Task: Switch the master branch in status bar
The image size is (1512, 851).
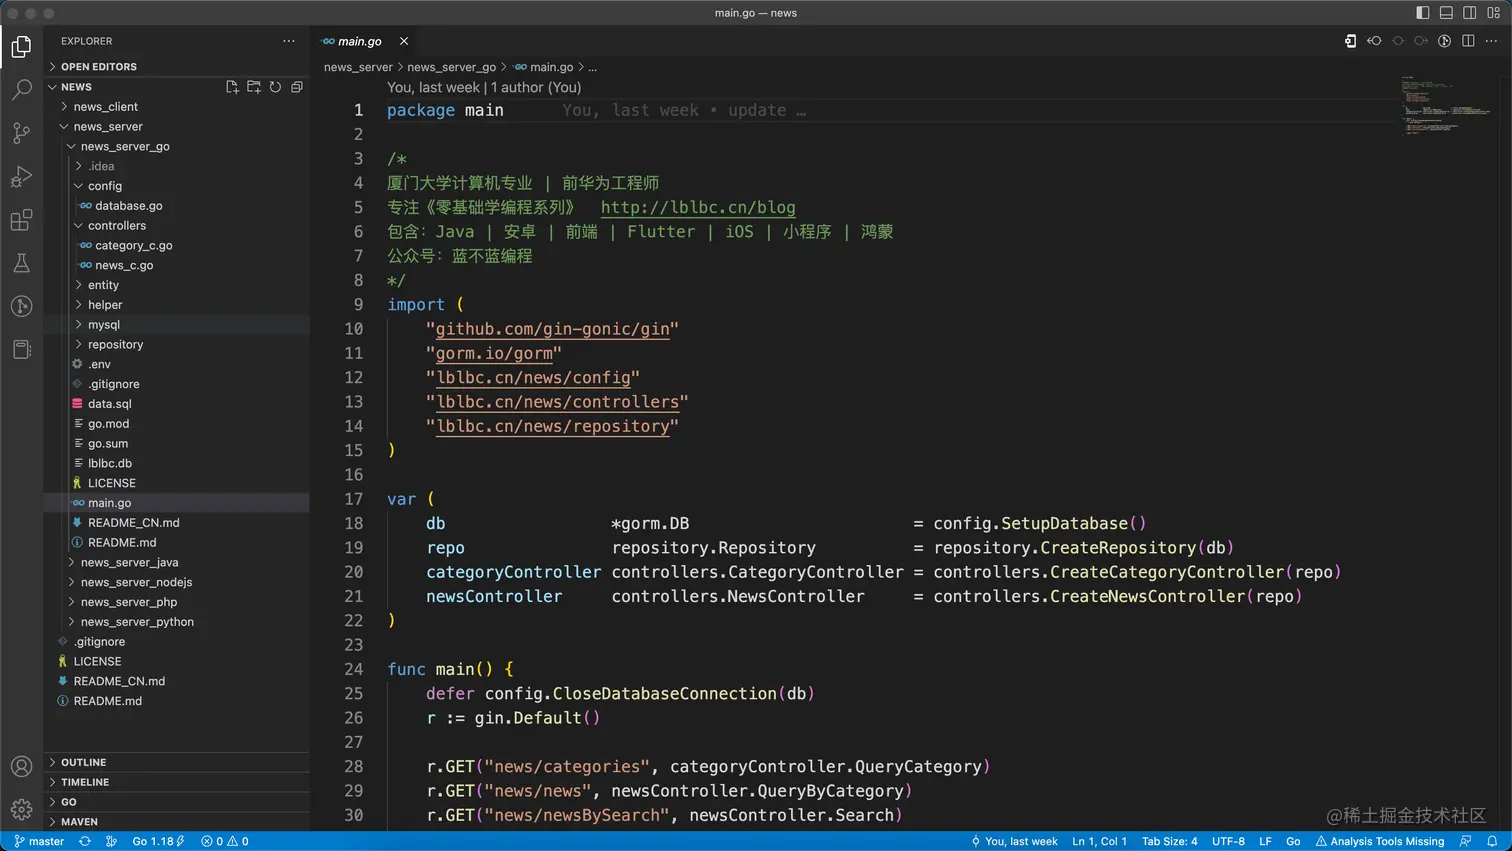Action: click(40, 842)
